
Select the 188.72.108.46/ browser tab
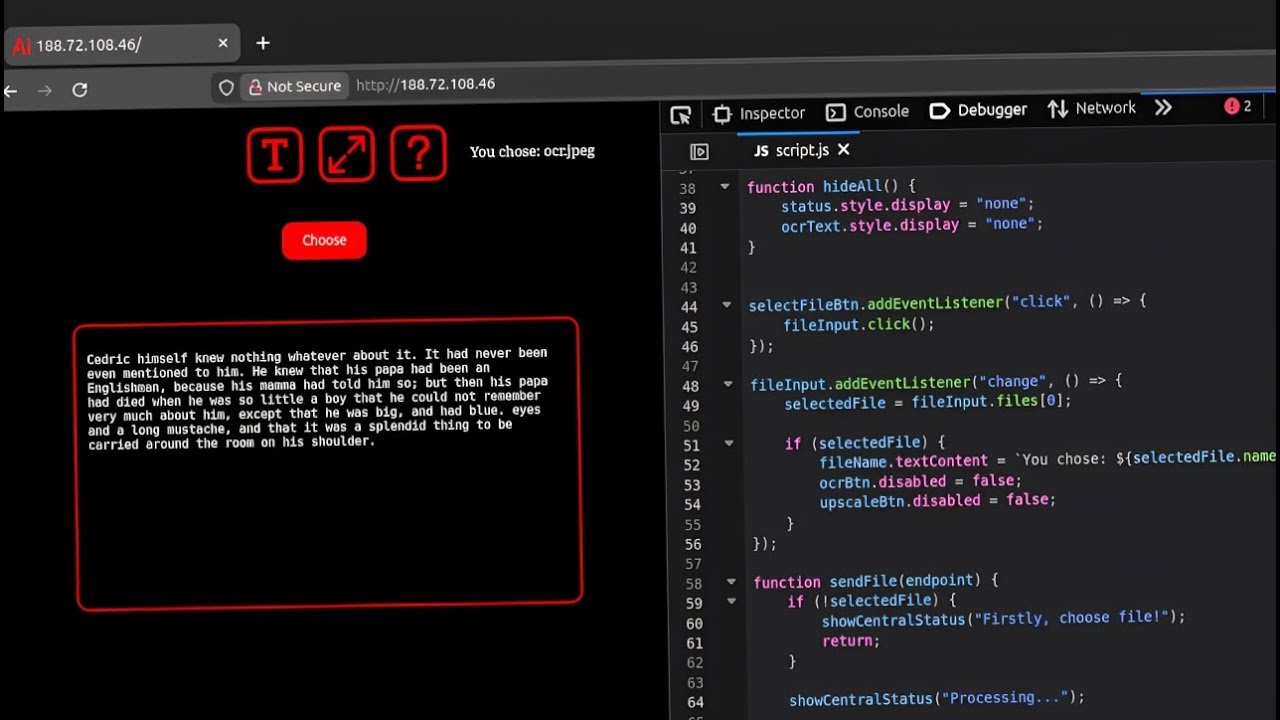(x=120, y=45)
